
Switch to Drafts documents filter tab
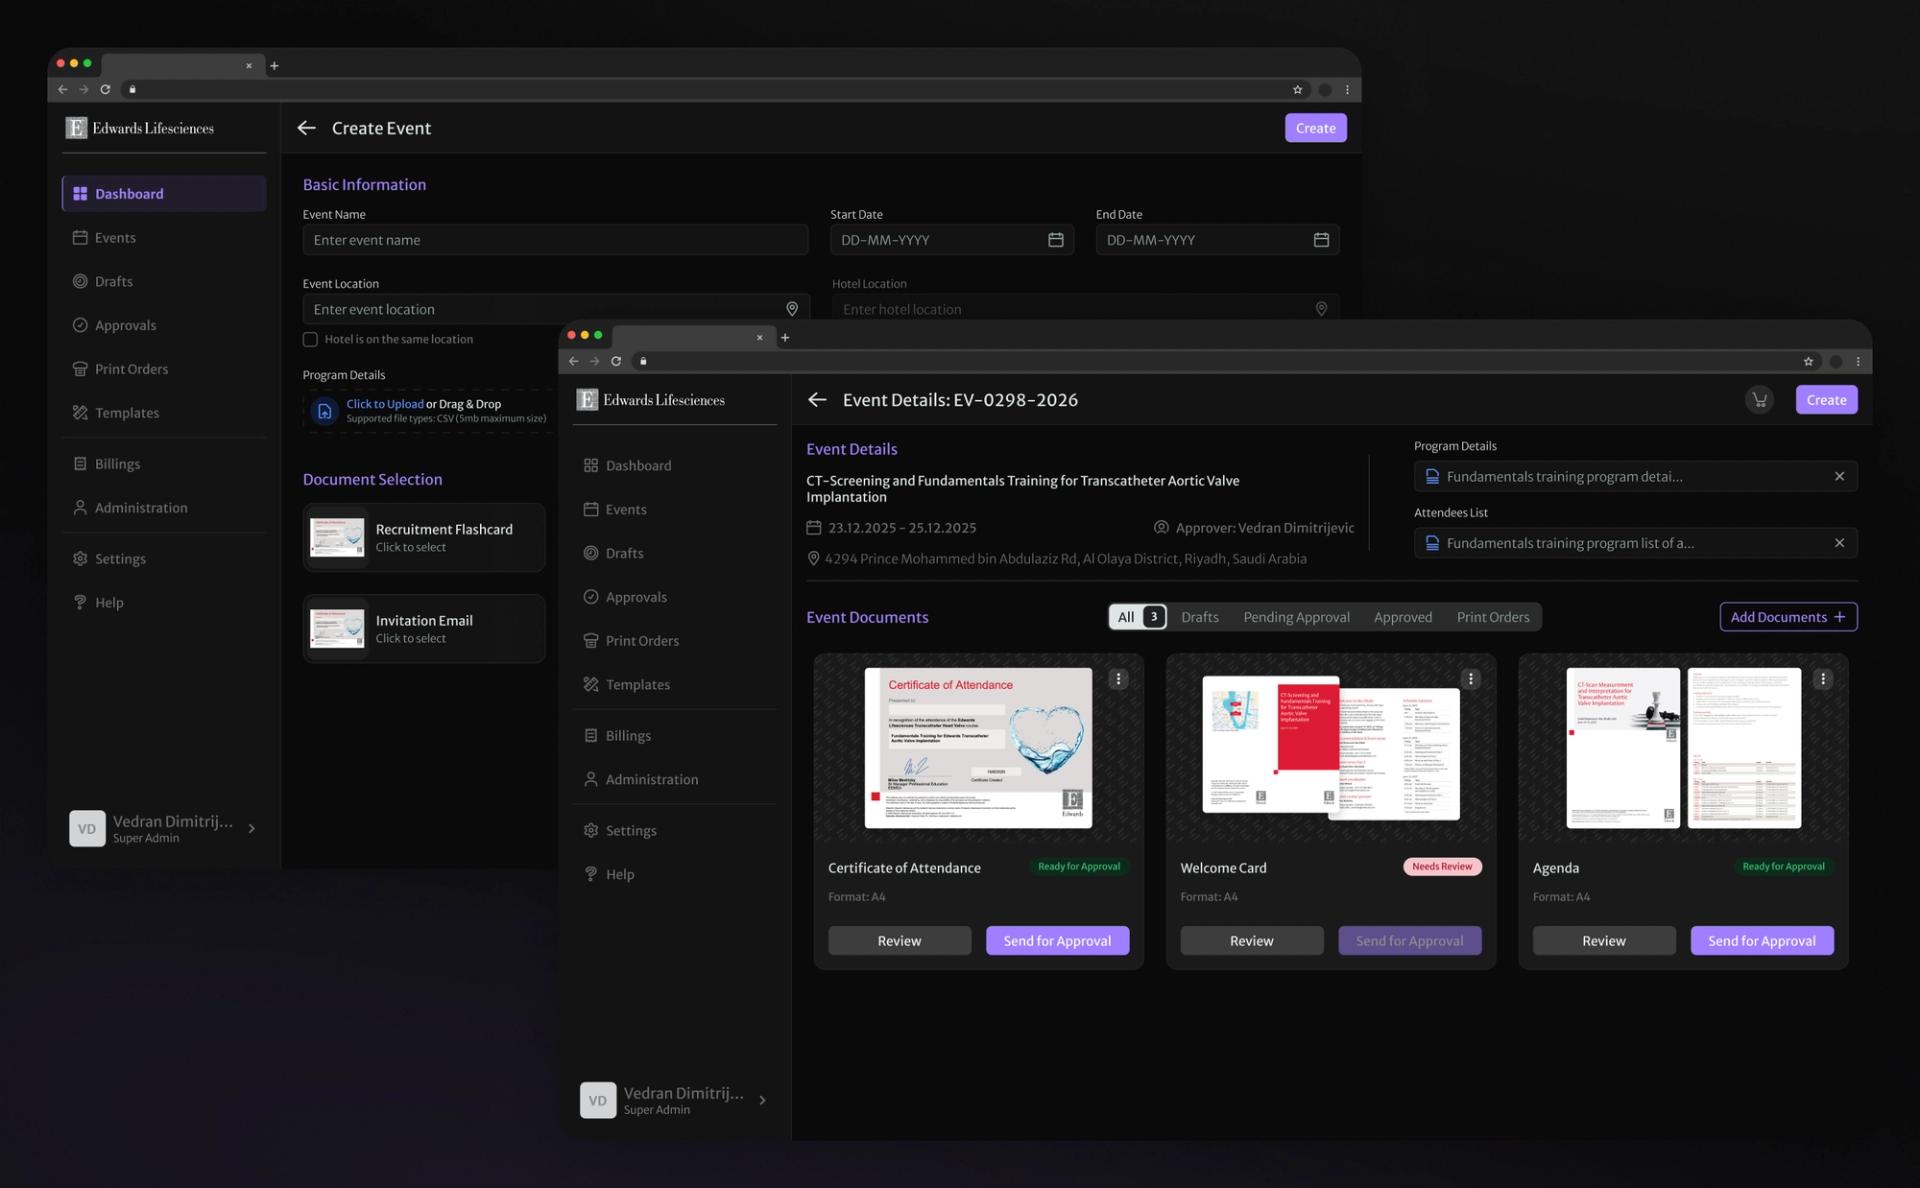(1199, 617)
